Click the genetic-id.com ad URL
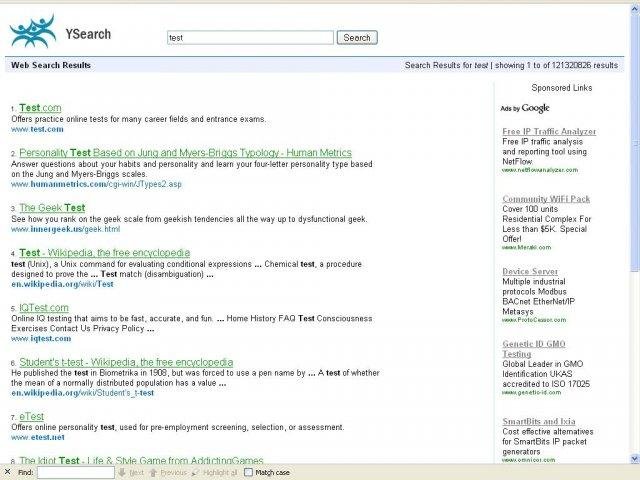The width and height of the screenshot is (640, 480). 531,392
